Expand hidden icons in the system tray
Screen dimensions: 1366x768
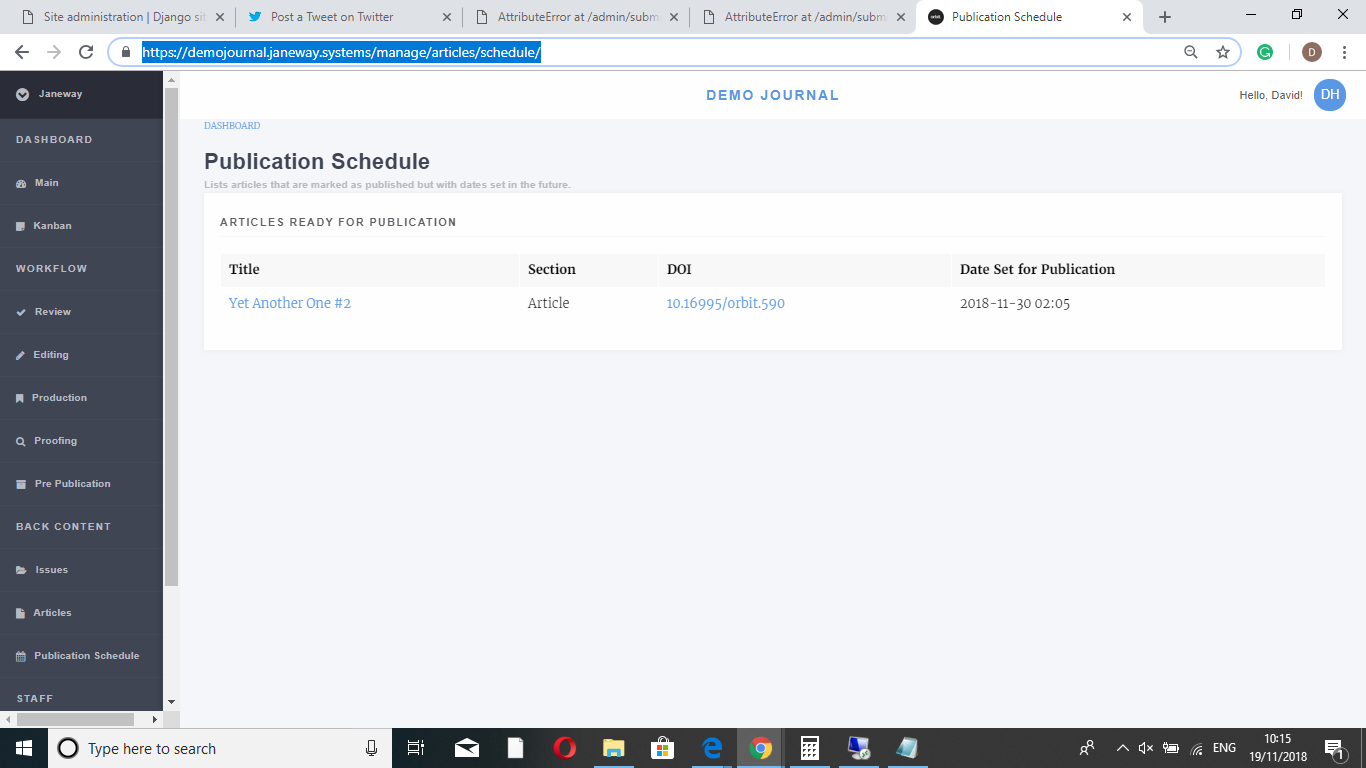click(x=1122, y=747)
